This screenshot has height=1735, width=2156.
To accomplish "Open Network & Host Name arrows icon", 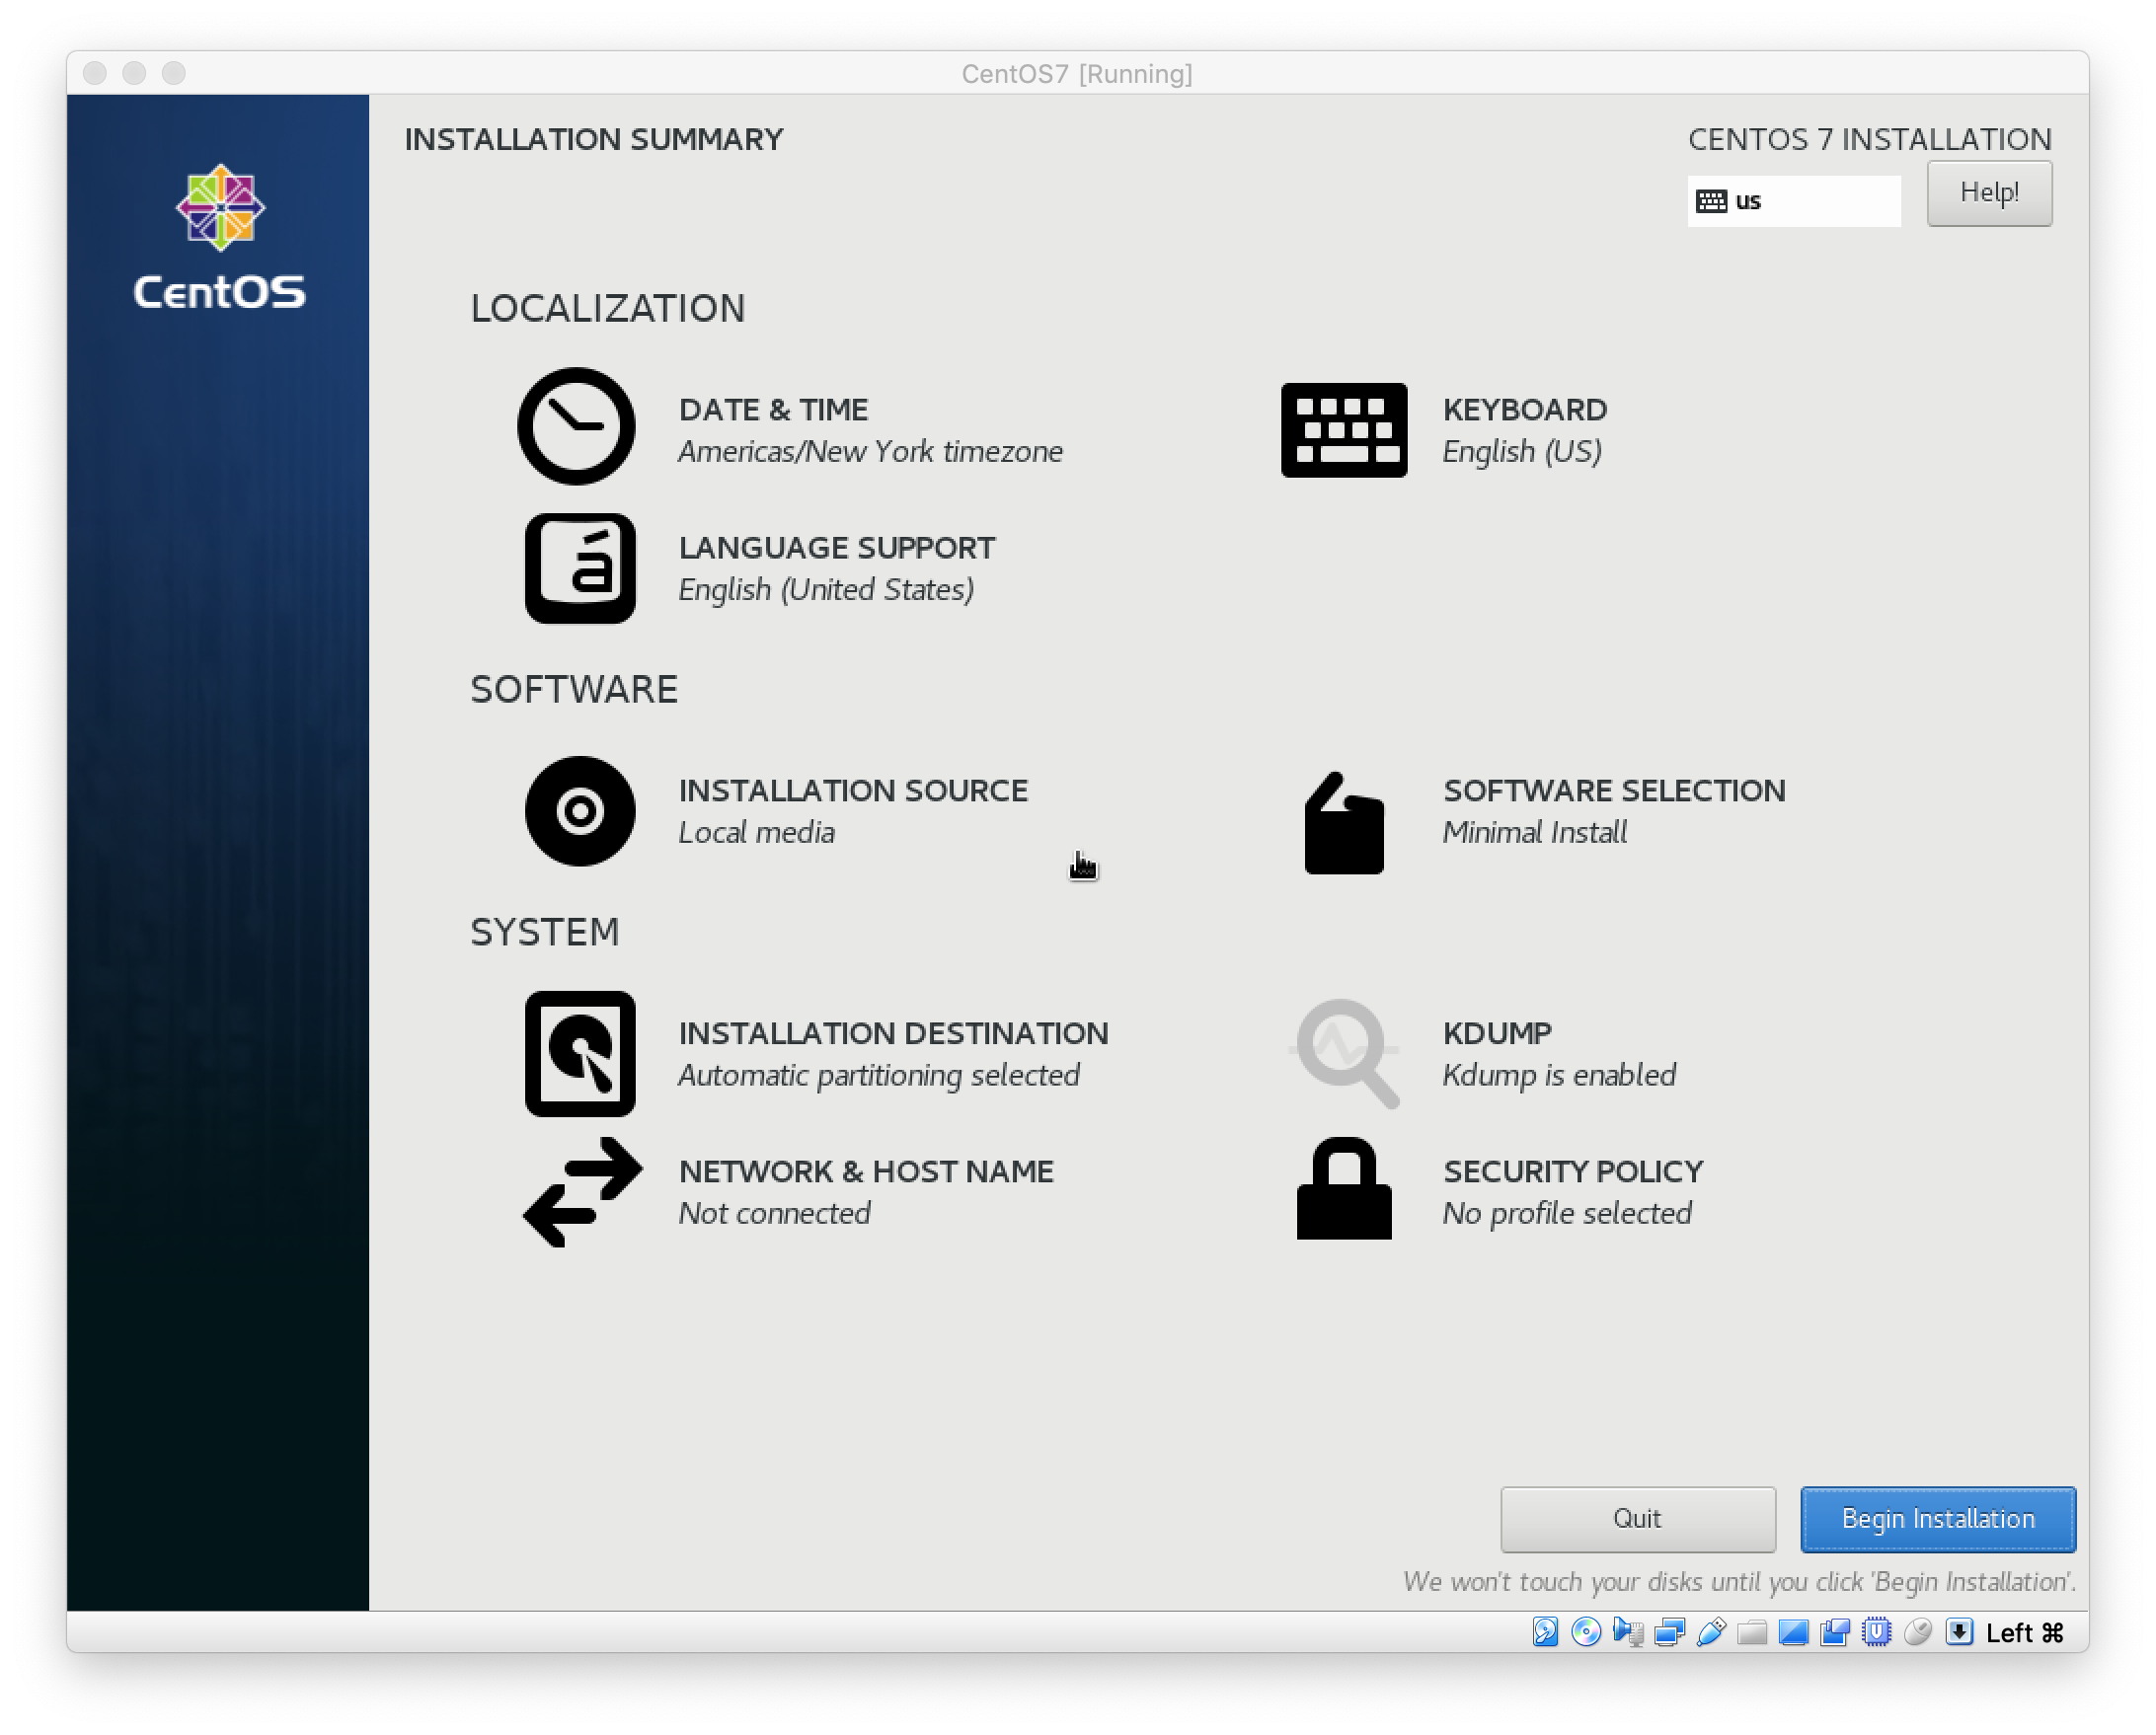I will pyautogui.click(x=583, y=1191).
